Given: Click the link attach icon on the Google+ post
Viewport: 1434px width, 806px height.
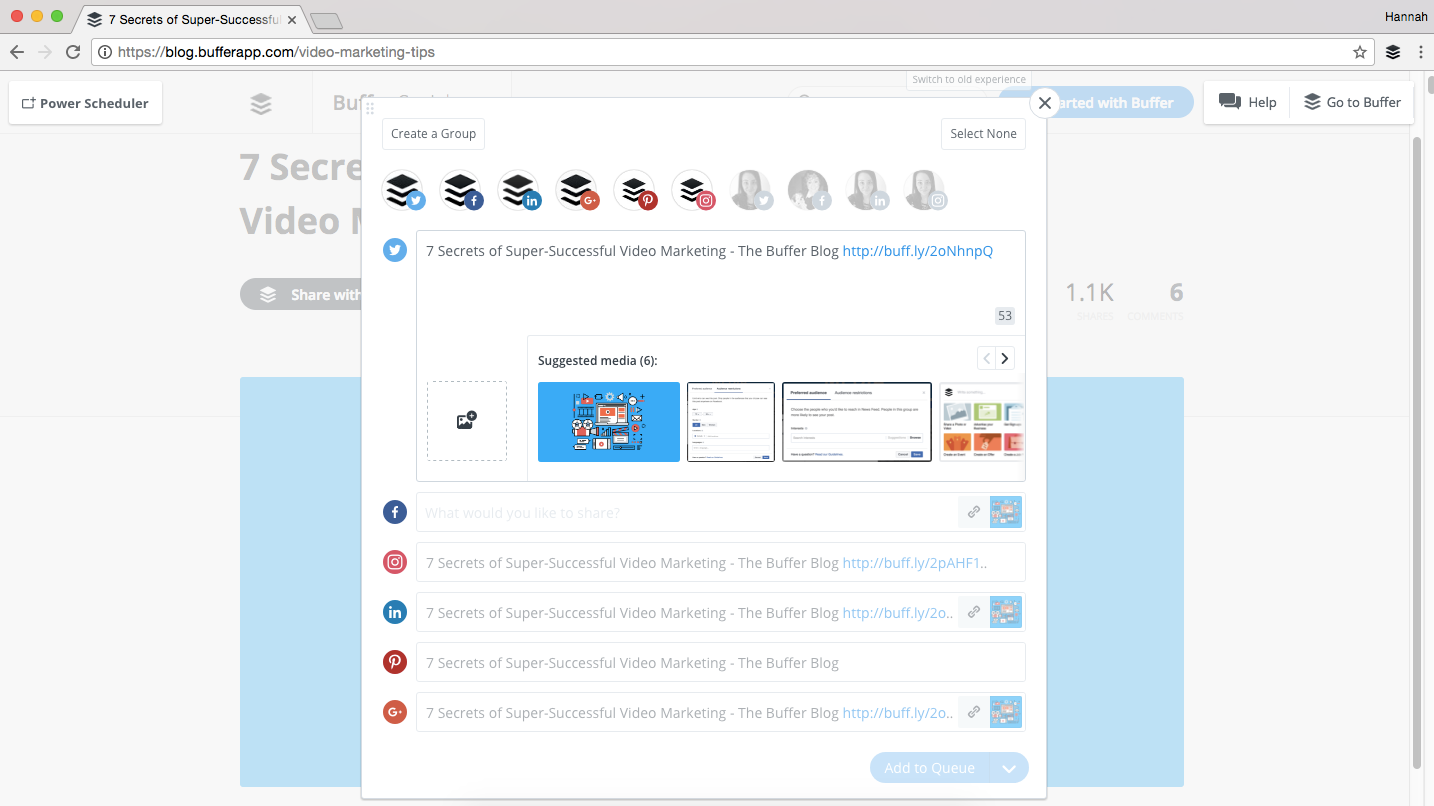Looking at the screenshot, I should click(973, 712).
